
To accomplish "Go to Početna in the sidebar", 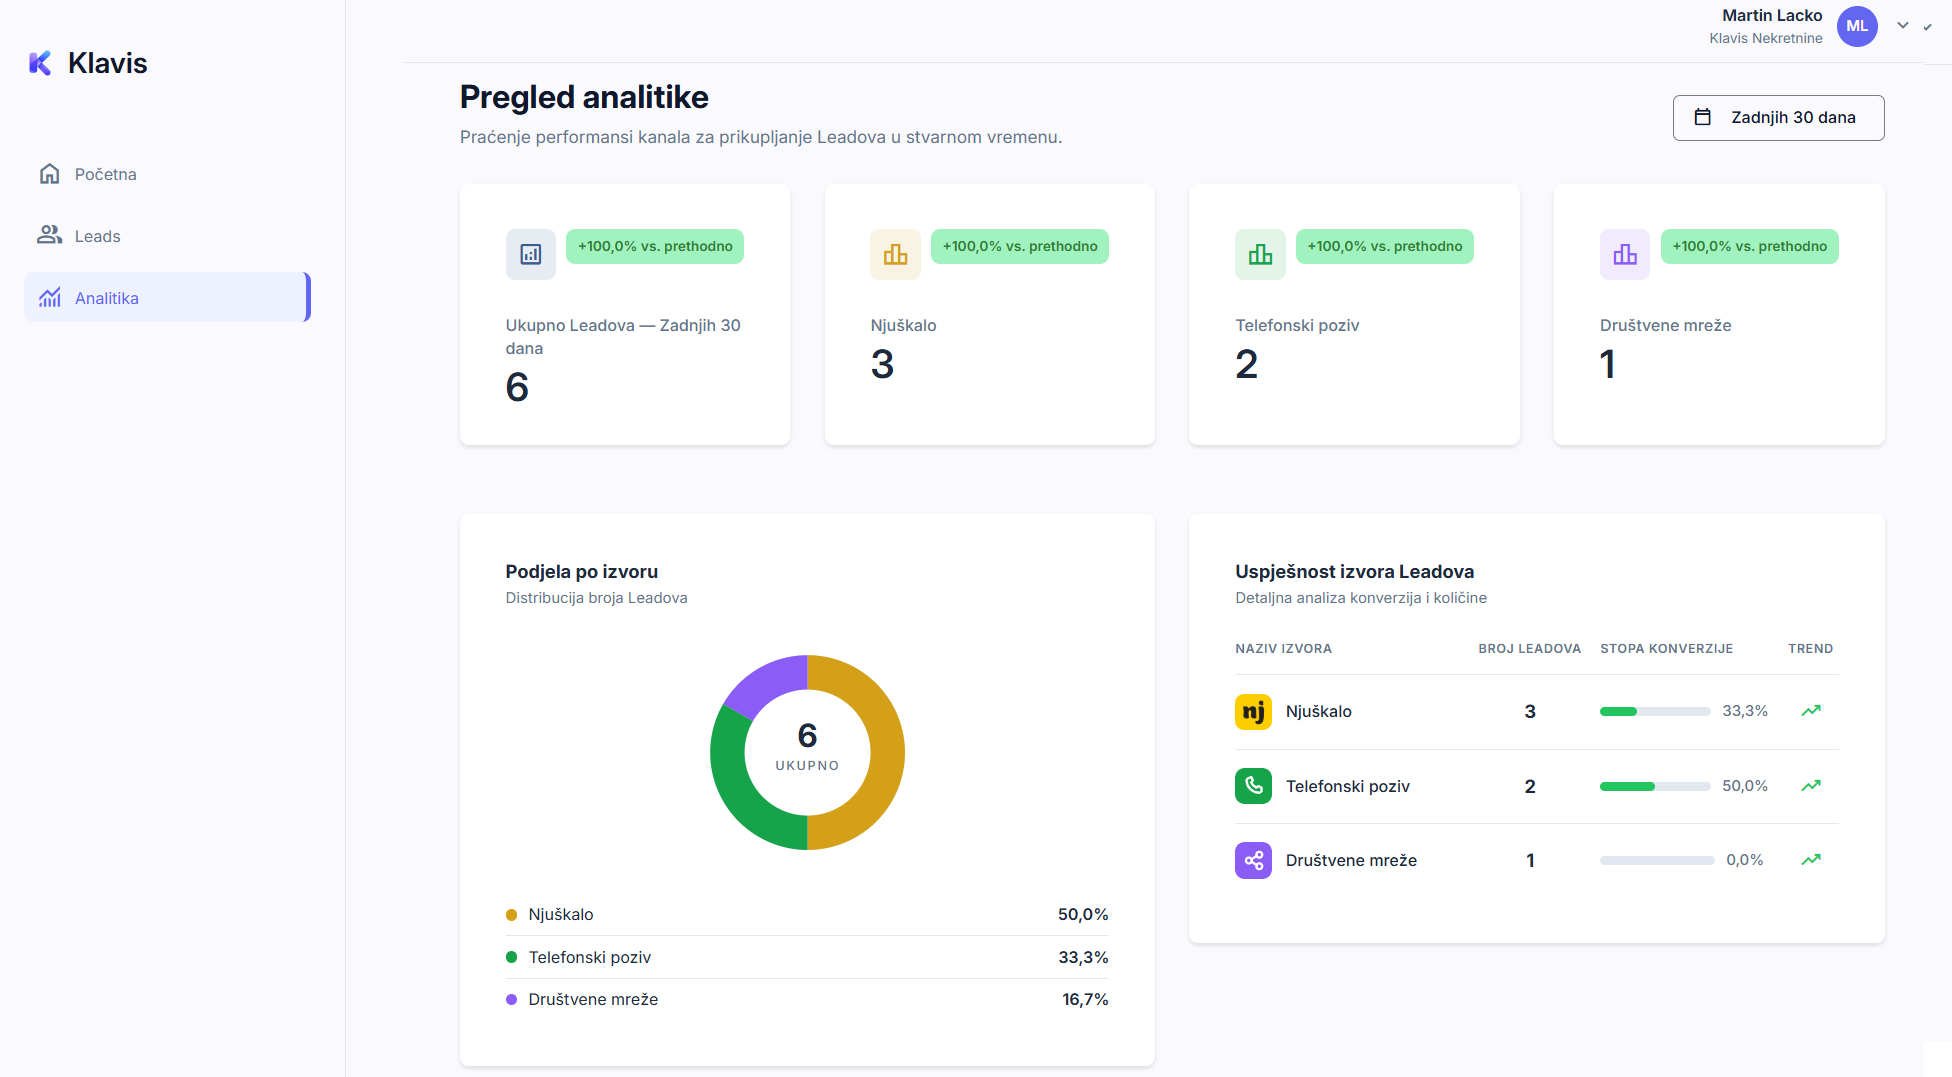I will click(167, 174).
